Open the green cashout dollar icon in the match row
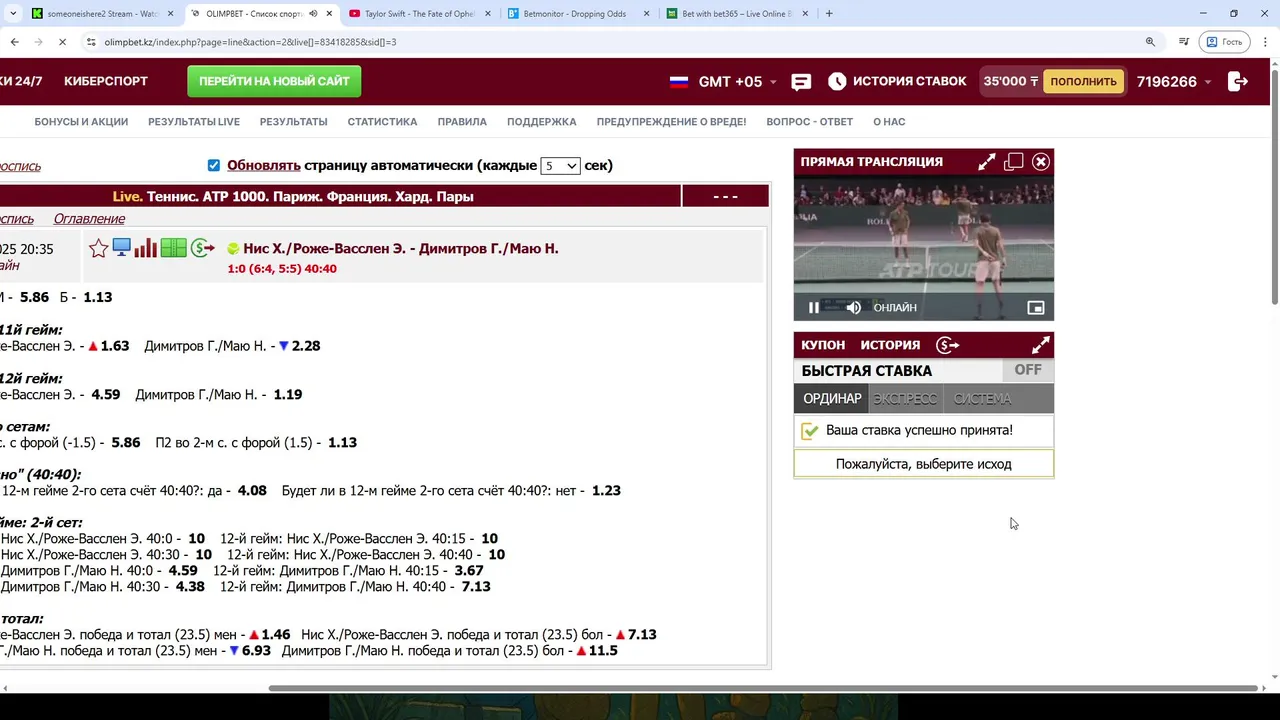The width and height of the screenshot is (1280, 720). tap(203, 248)
